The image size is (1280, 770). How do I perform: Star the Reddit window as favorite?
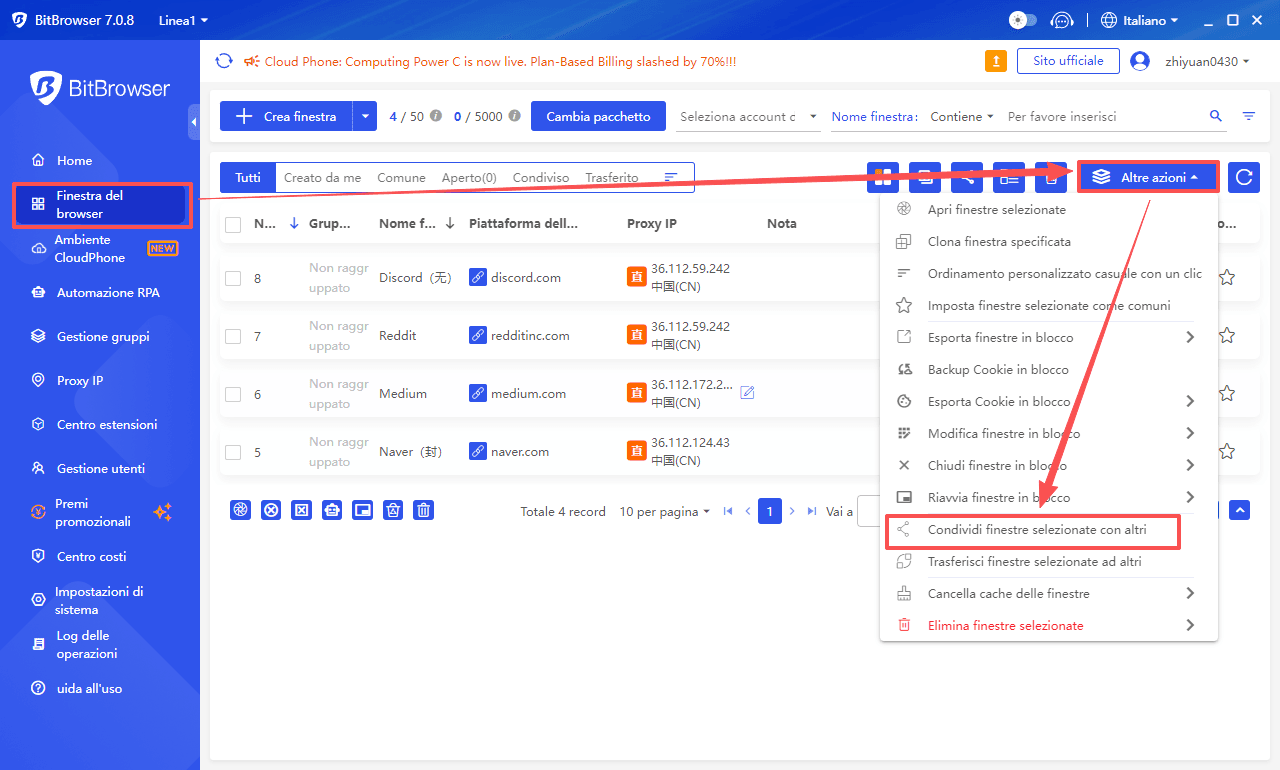pyautogui.click(x=1227, y=335)
